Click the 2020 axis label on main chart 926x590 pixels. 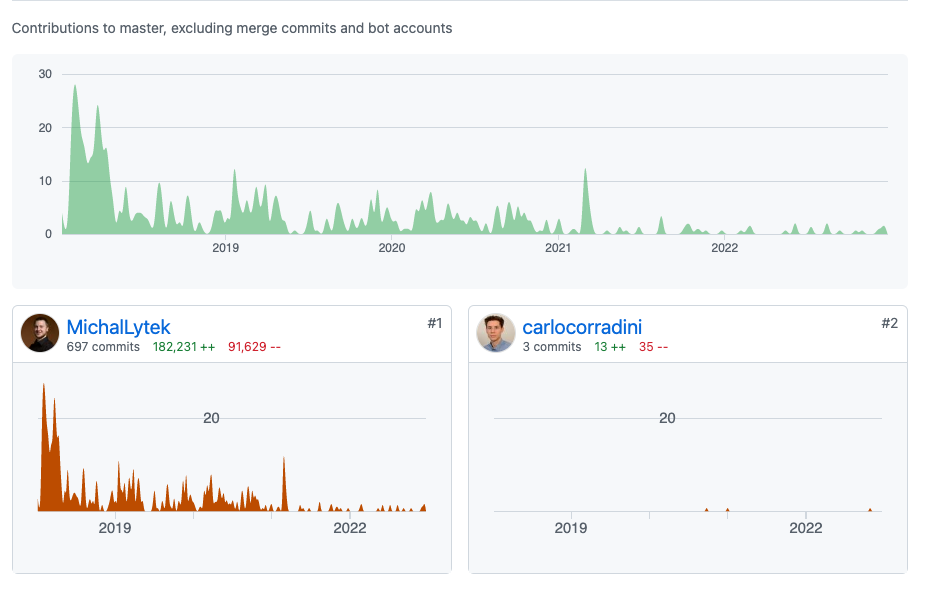392,247
